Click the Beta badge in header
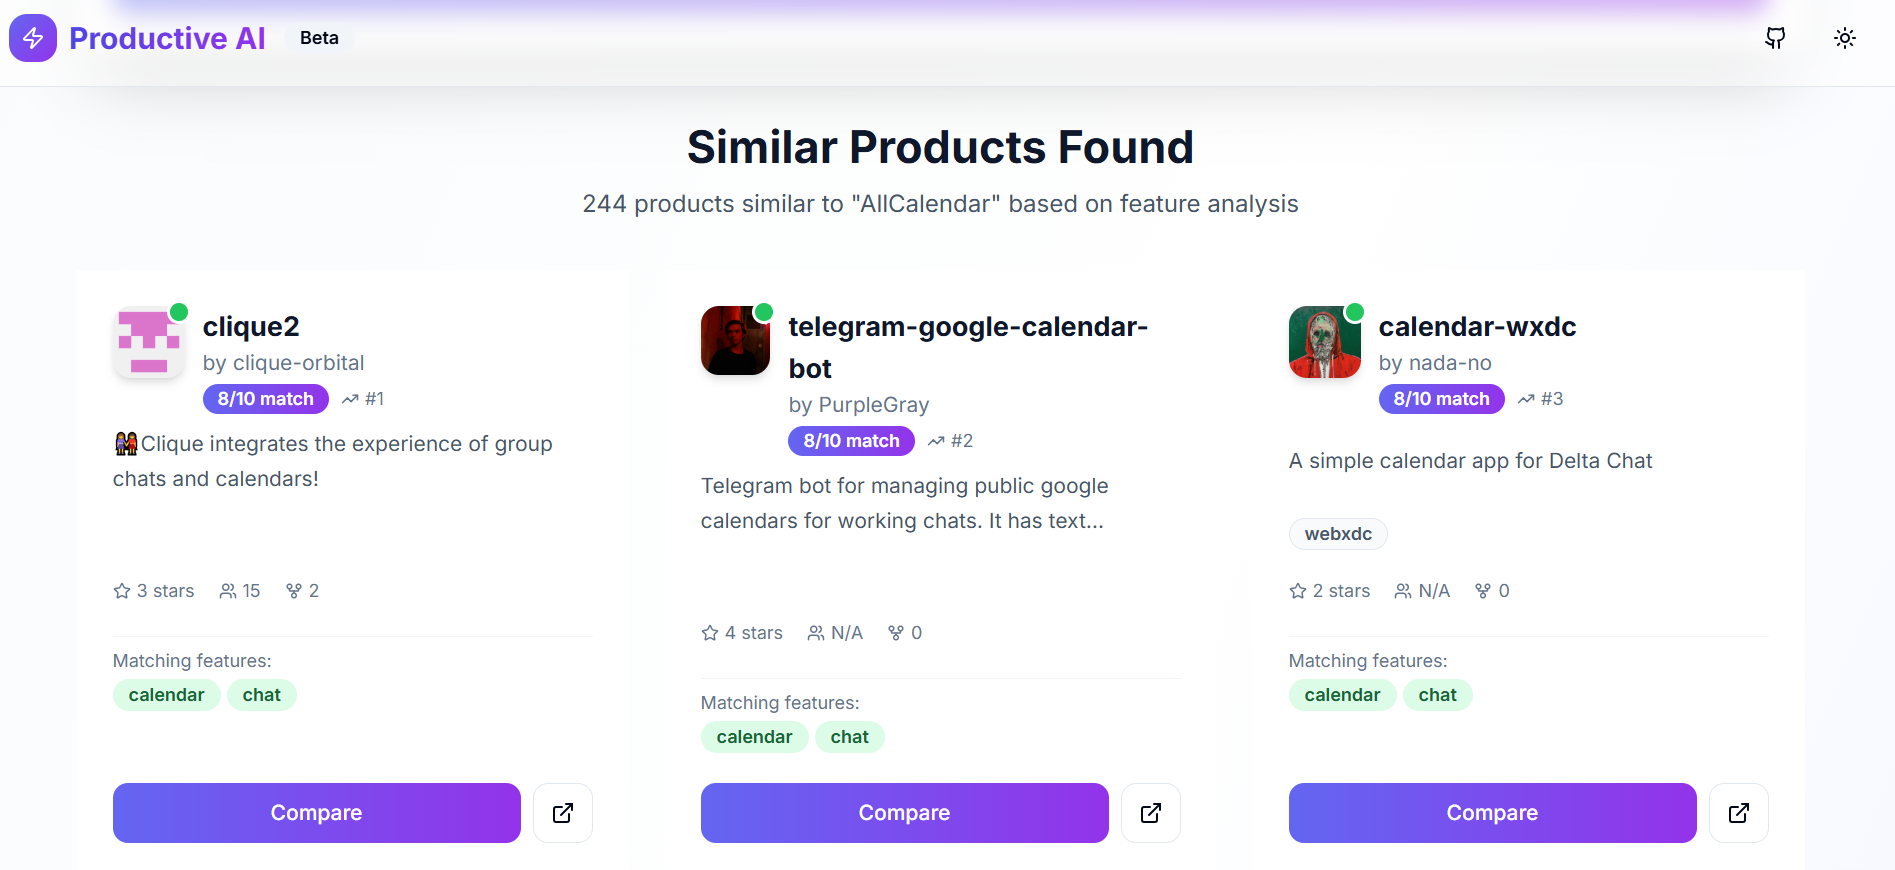 tap(319, 38)
